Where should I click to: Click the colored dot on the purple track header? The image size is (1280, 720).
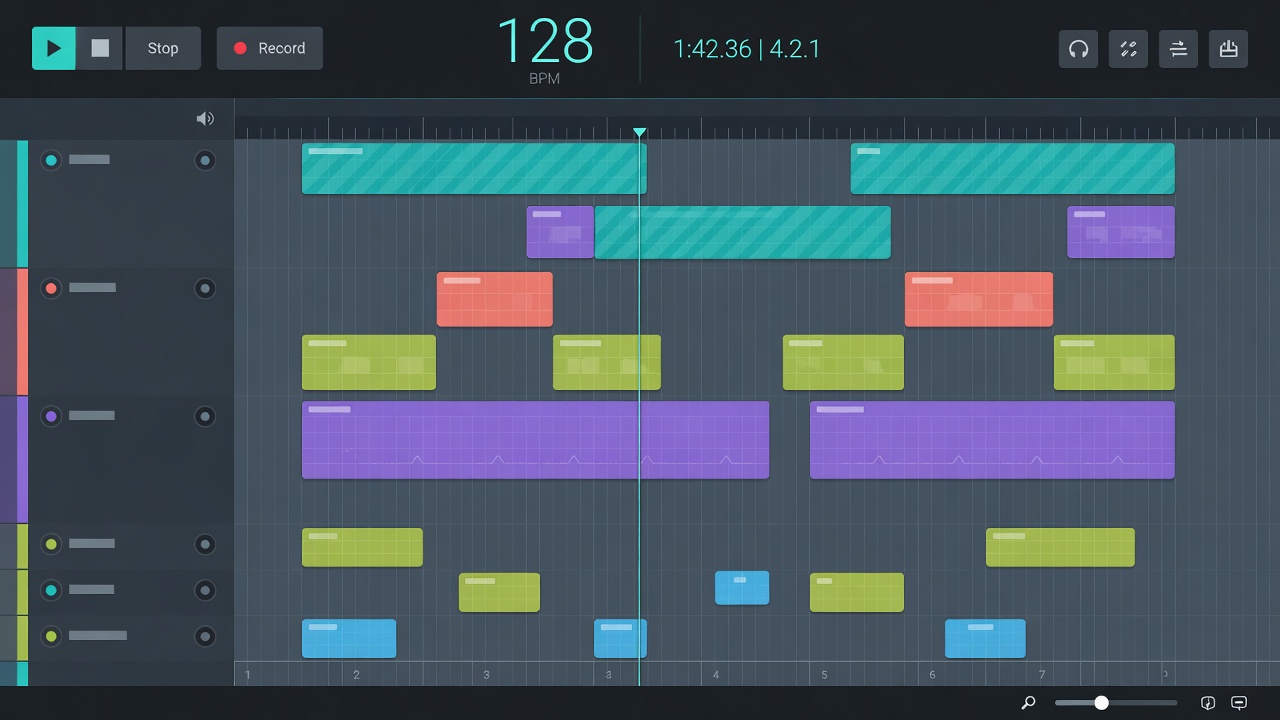(x=51, y=416)
